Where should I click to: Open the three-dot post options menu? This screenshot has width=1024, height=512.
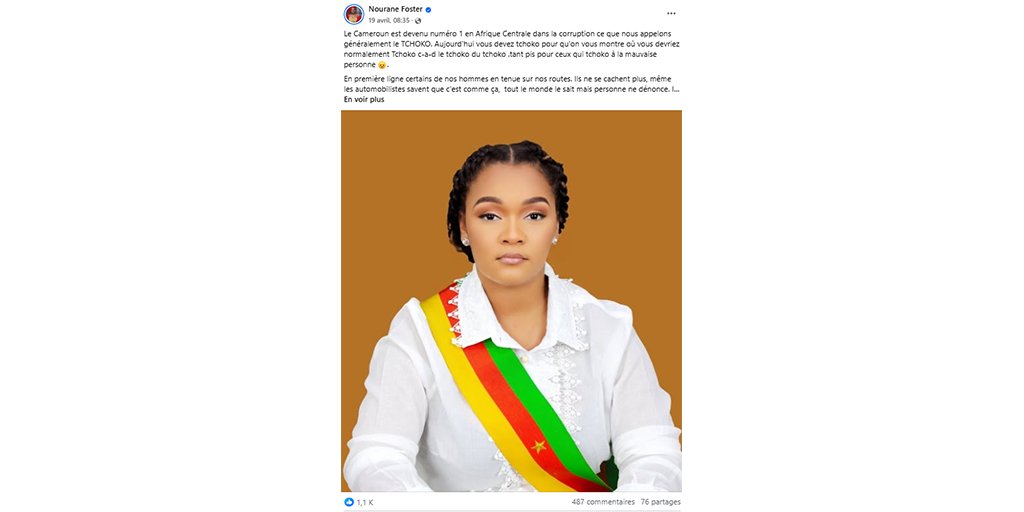coord(671,14)
